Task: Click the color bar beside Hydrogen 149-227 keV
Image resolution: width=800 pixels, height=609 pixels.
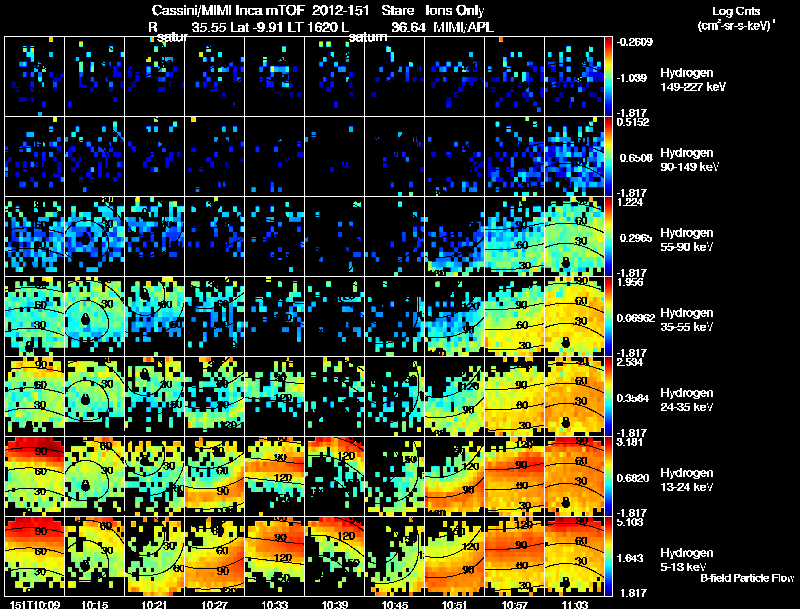Action: [608, 77]
